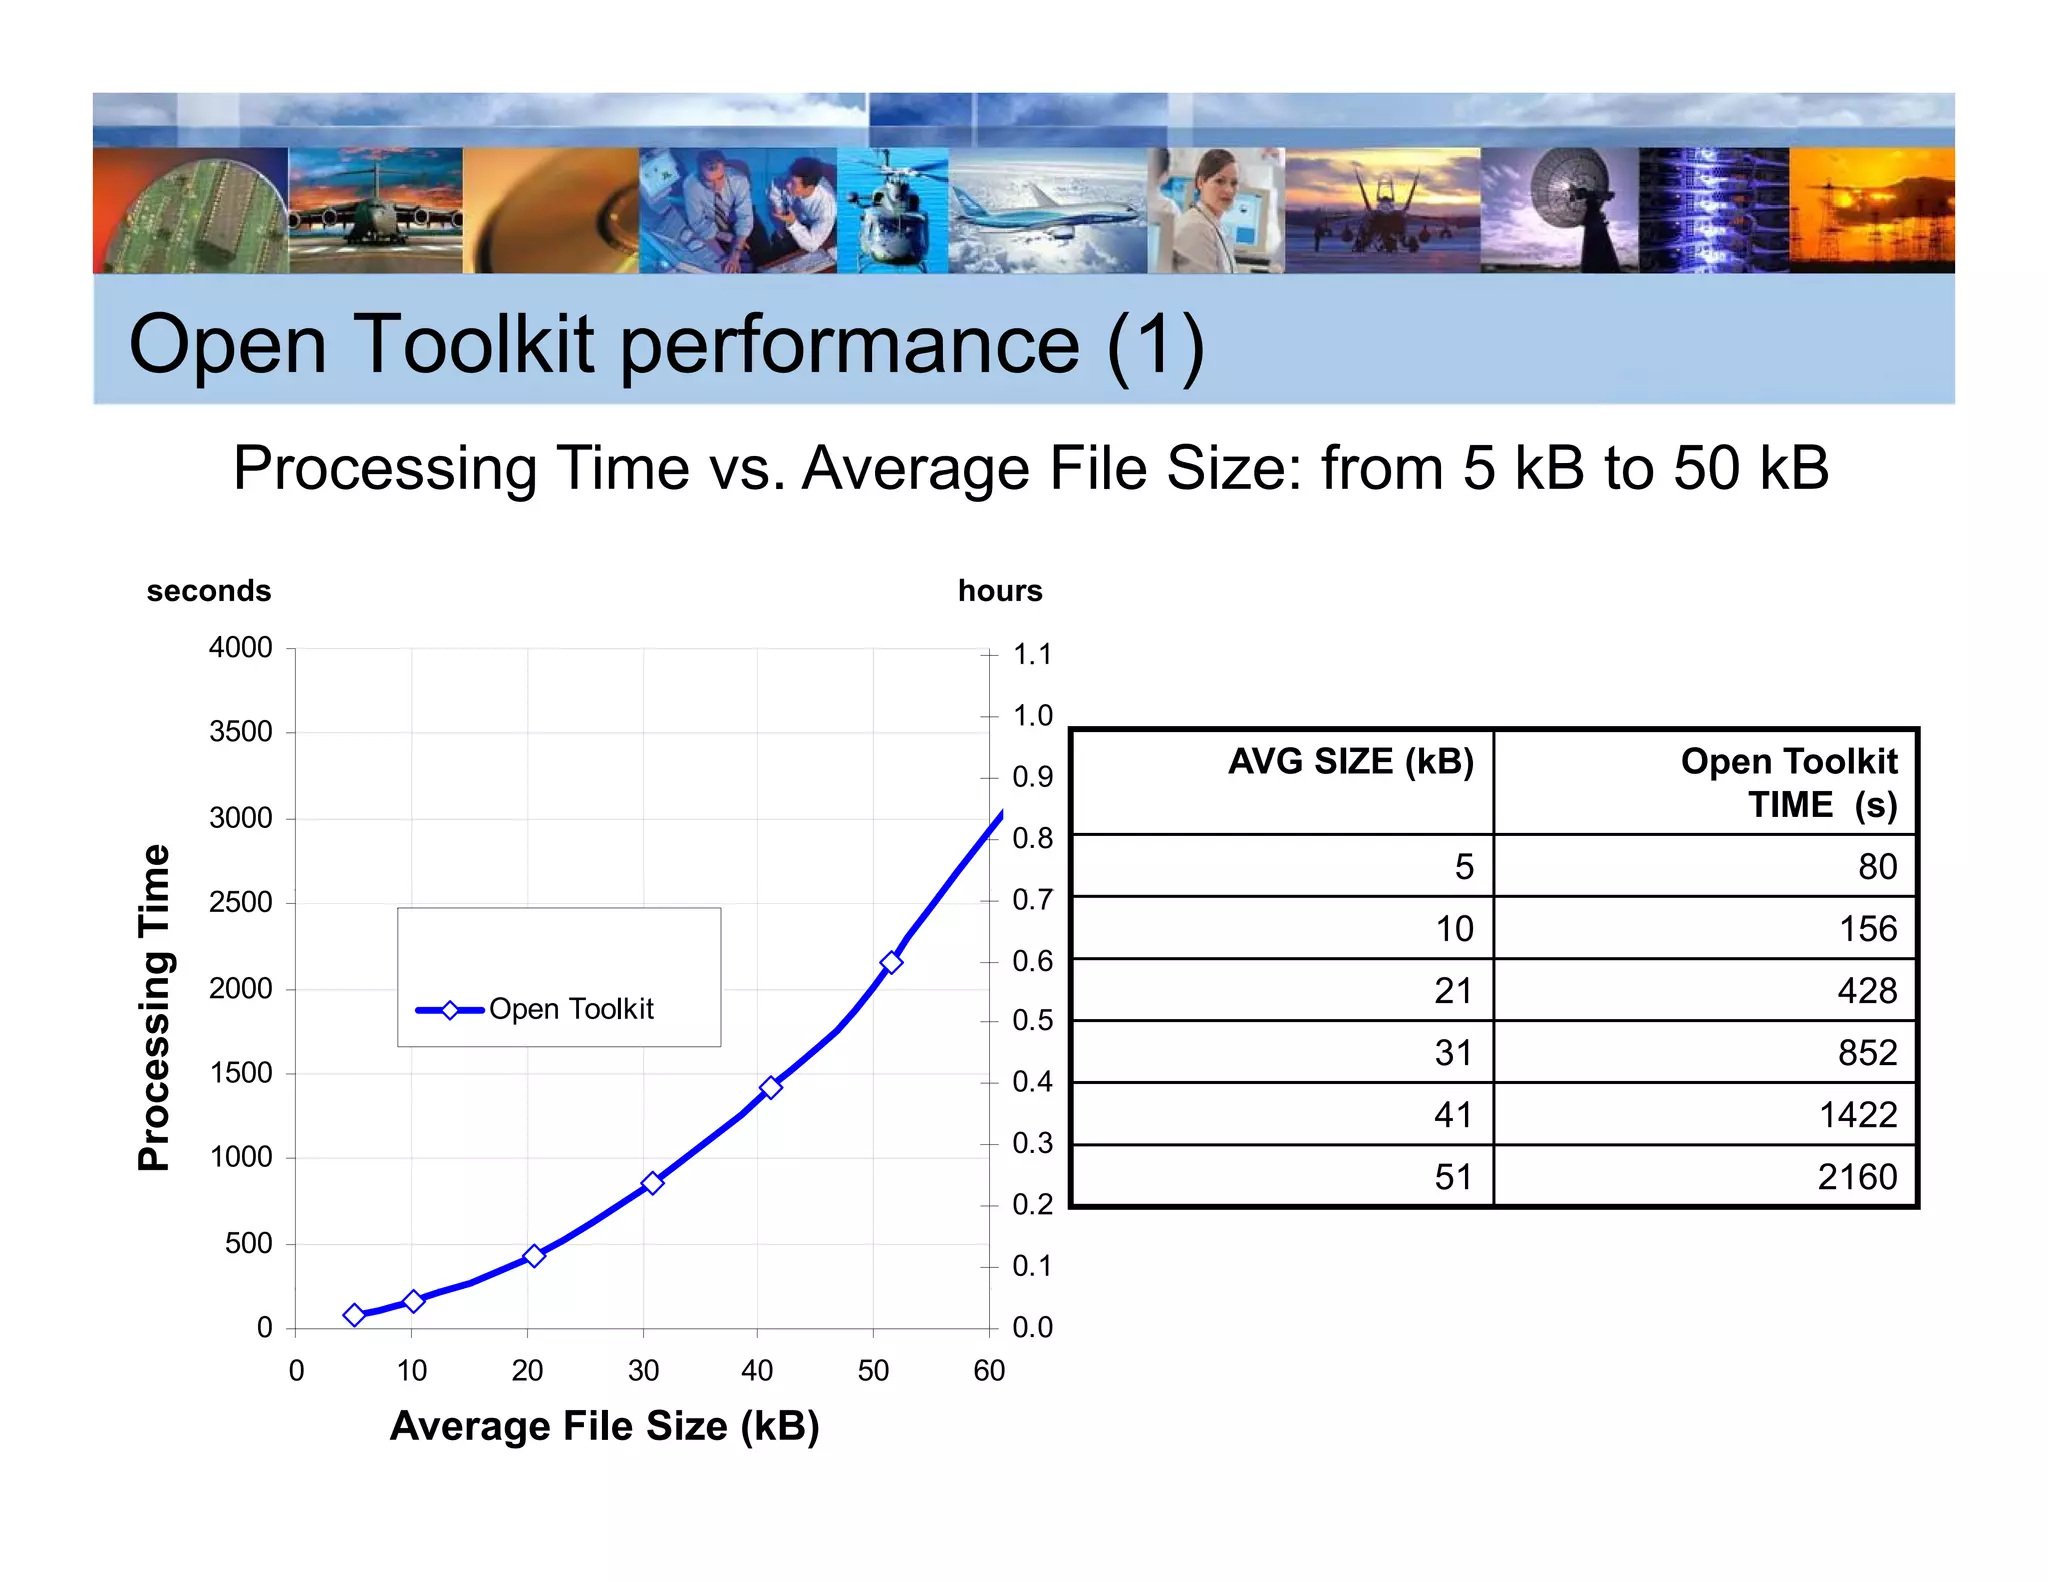Select table cell with AVG SIZE 31
Image resolution: width=2048 pixels, height=1582 pixels.
coord(1283,1052)
